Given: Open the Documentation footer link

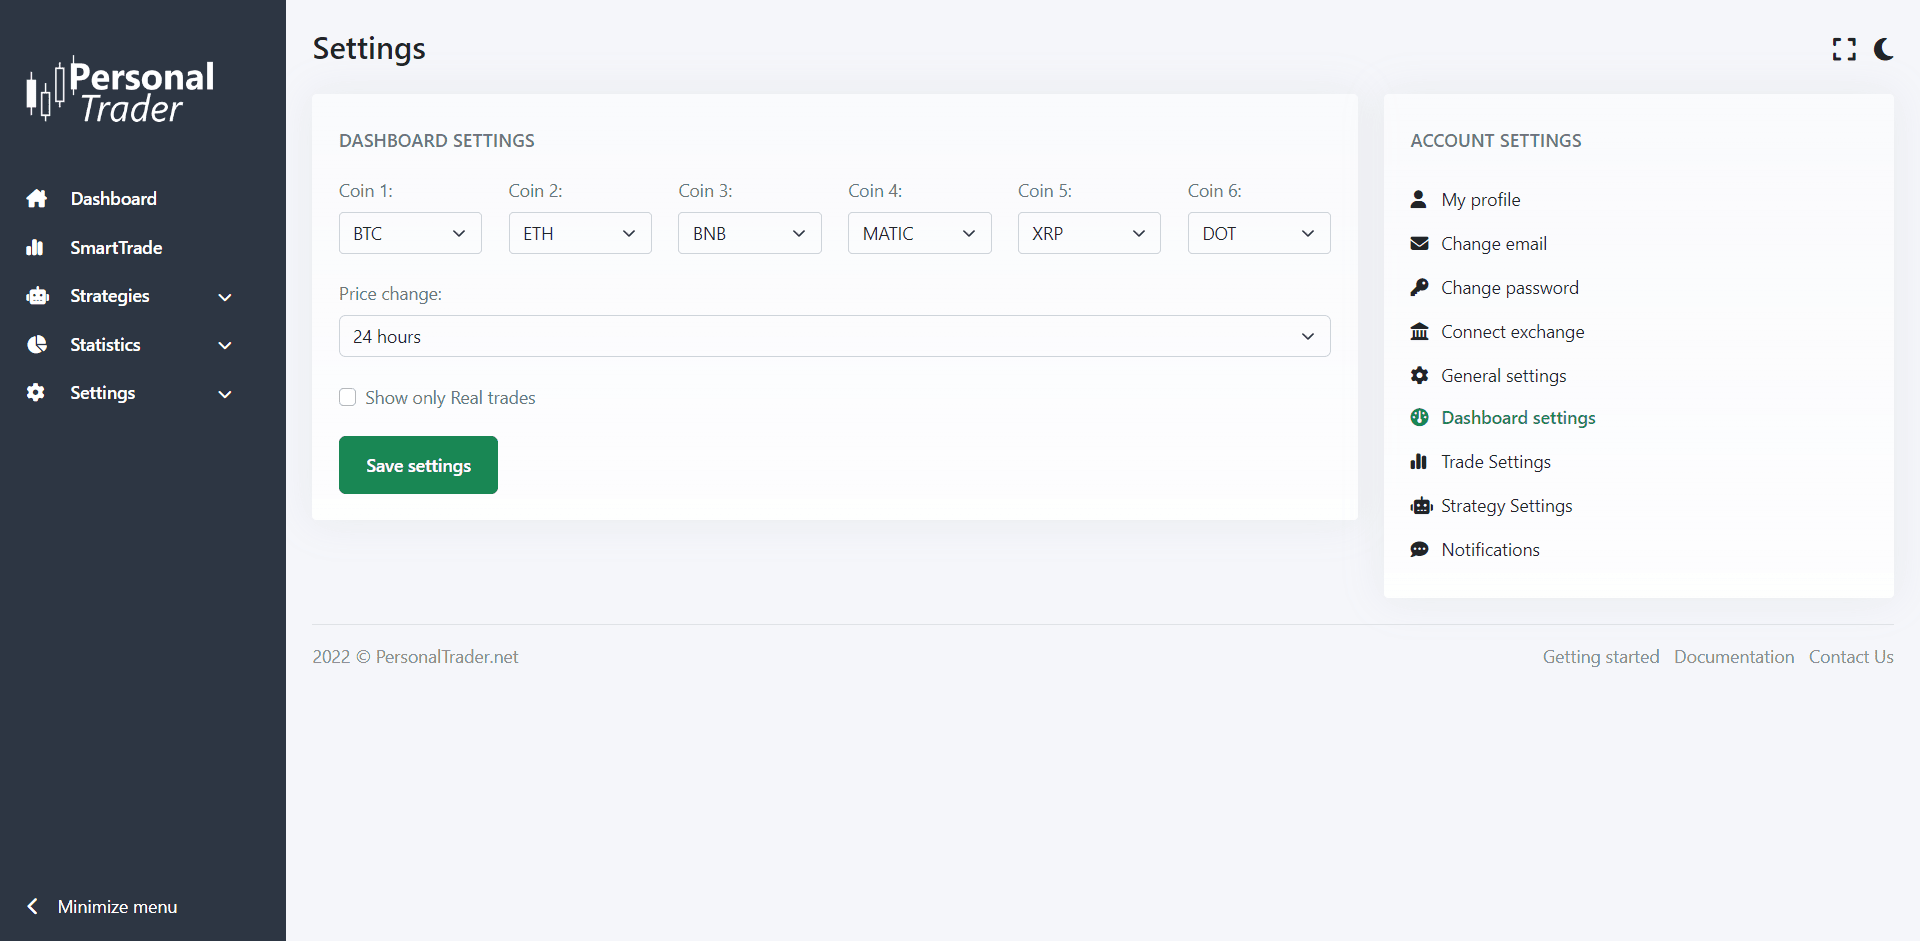Looking at the screenshot, I should (1733, 657).
